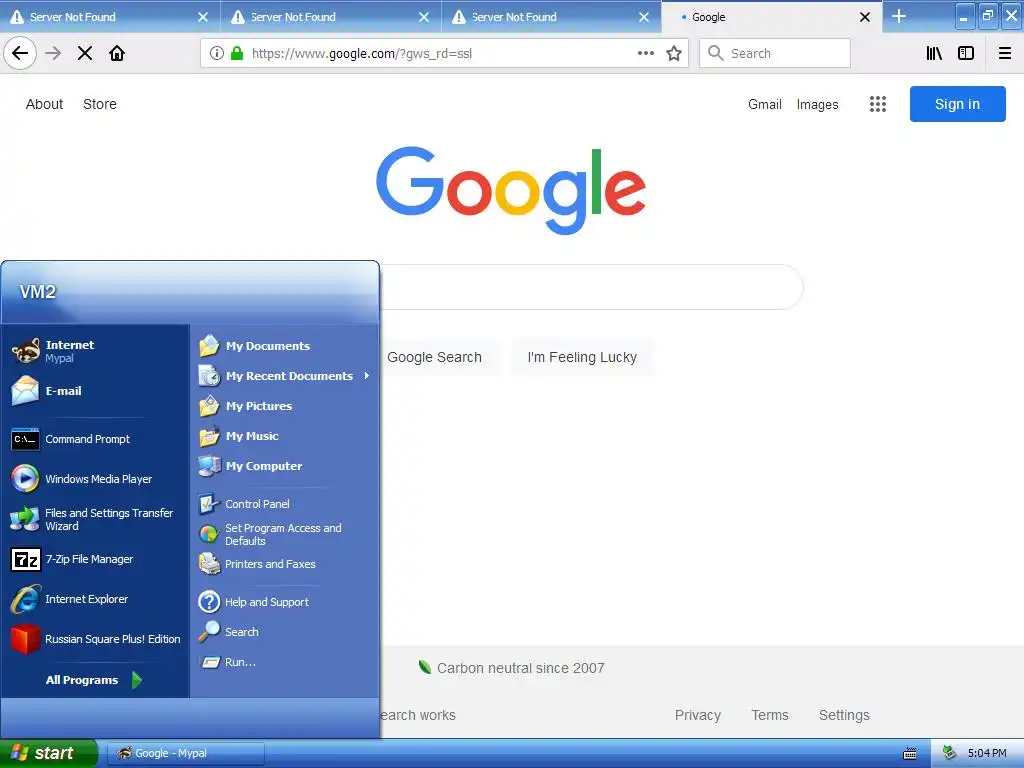
Task: Open the Library bookmarks icon
Action: pos(934,53)
